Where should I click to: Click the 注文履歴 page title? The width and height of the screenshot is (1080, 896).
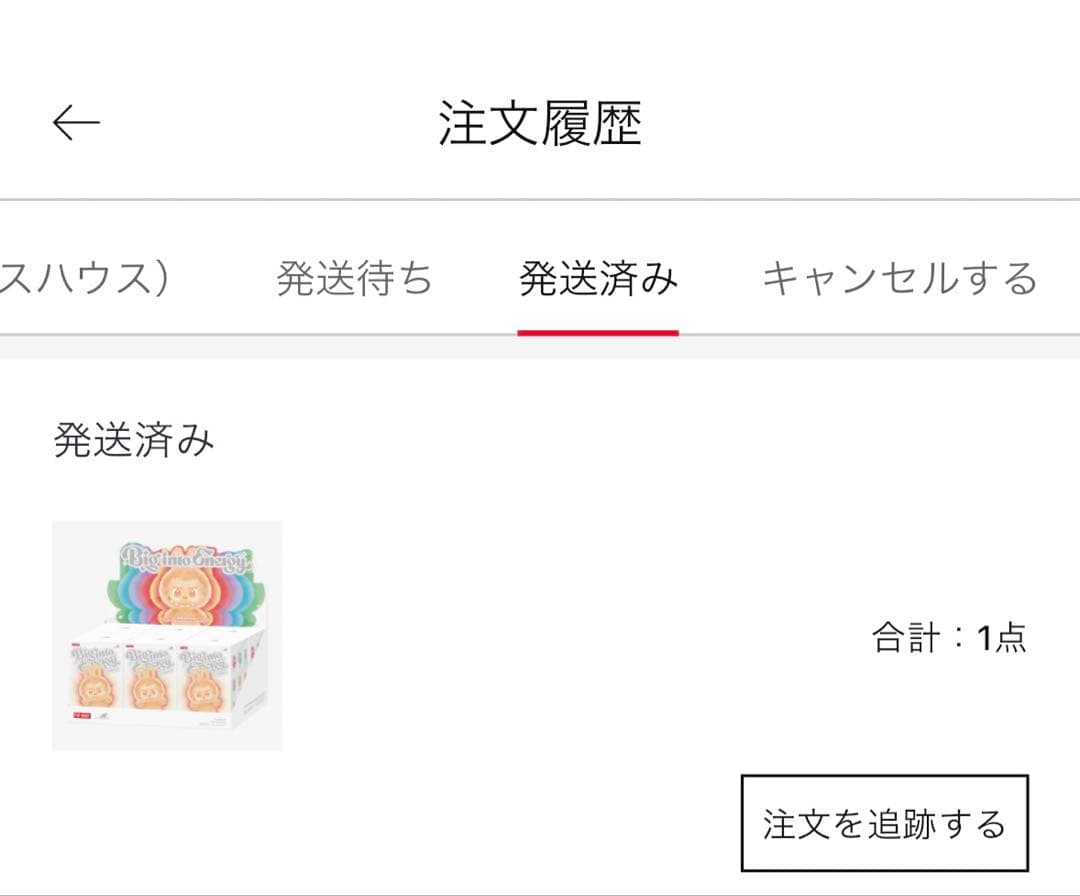point(540,120)
